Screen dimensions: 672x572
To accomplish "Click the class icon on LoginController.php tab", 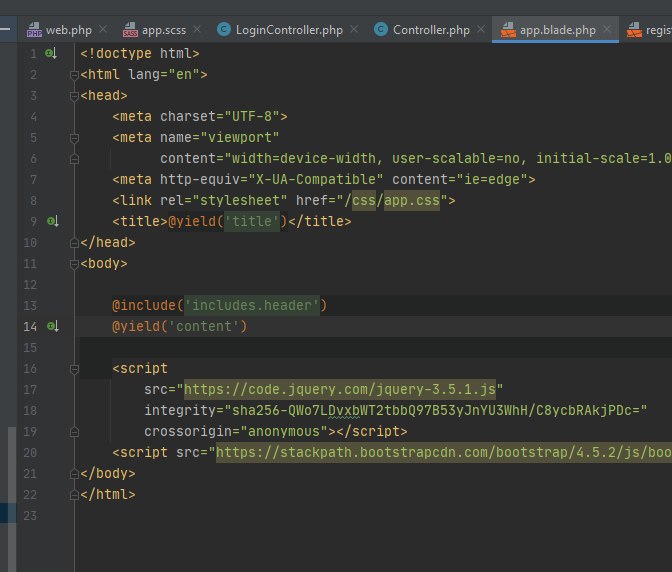I will coord(224,29).
